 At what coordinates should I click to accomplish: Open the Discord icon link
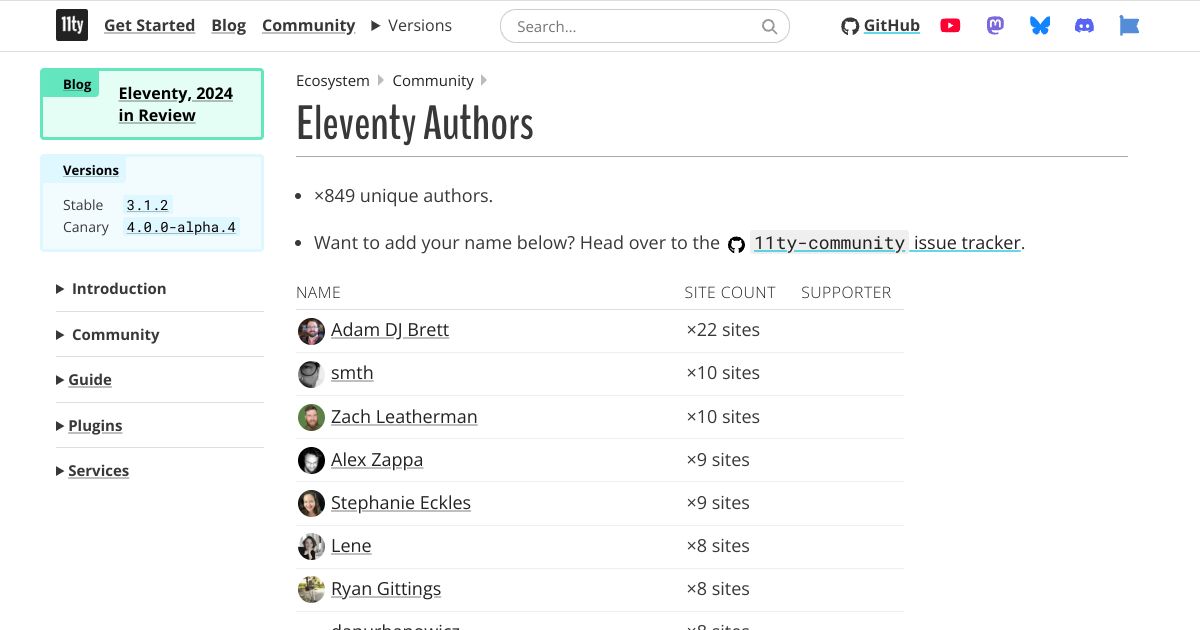1084,26
